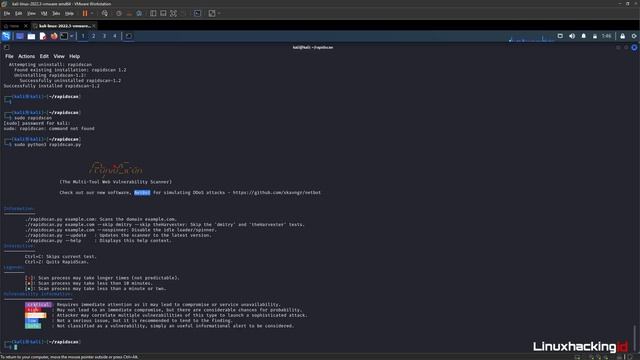Click the orange medium severity label
Viewport: 640px width, 360px height.
pos(36,315)
